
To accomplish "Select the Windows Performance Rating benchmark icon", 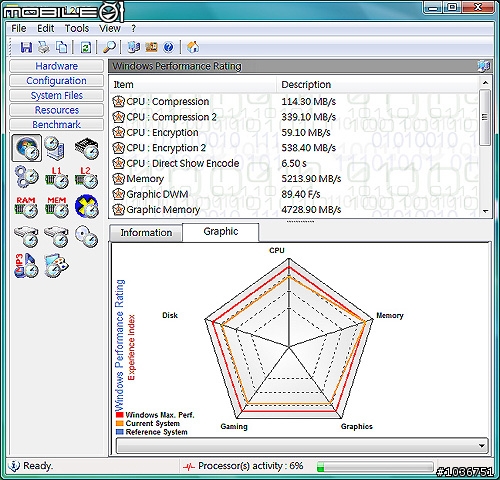I will (27, 148).
